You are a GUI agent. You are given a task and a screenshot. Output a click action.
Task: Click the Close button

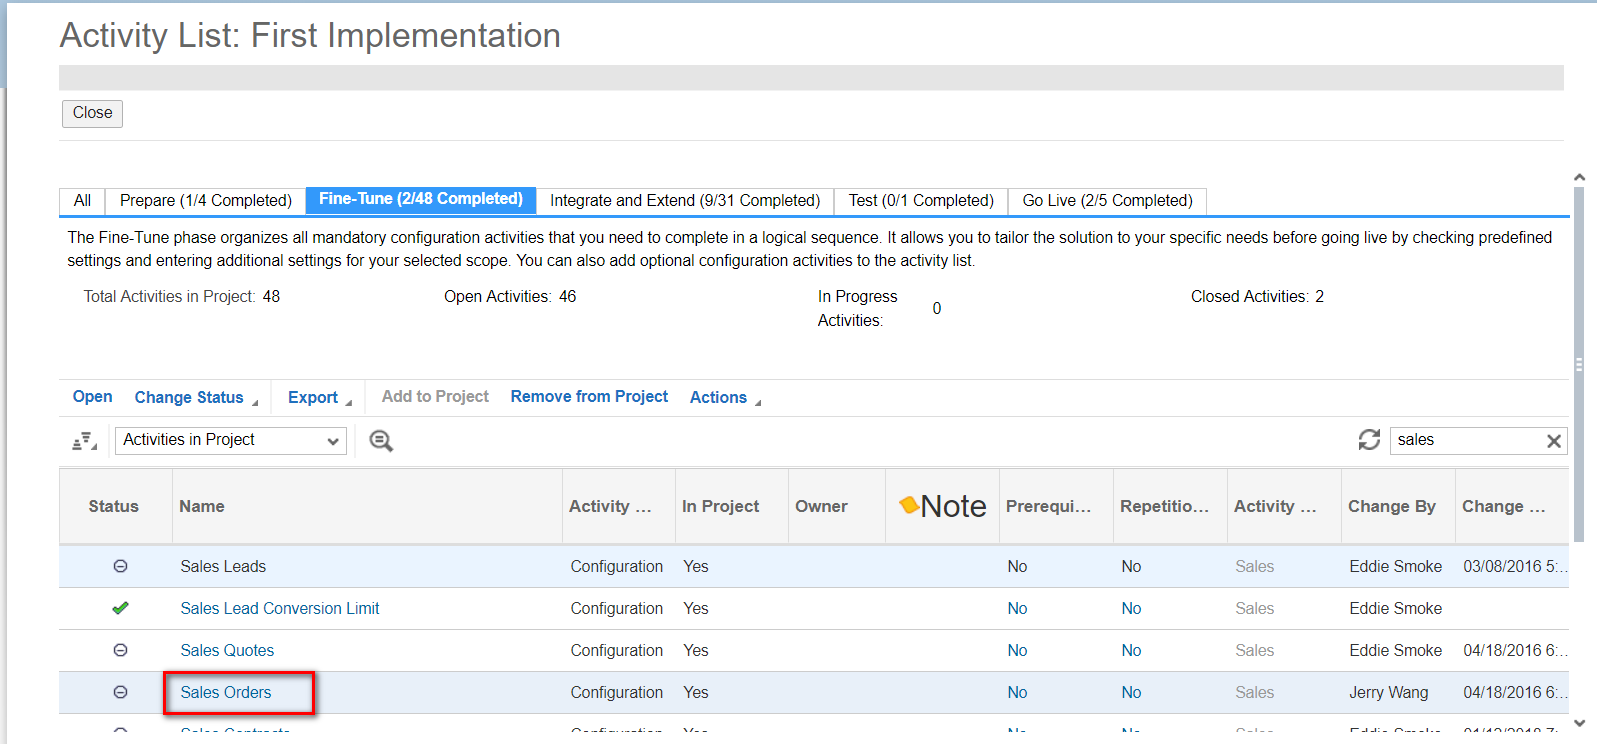pos(92,113)
